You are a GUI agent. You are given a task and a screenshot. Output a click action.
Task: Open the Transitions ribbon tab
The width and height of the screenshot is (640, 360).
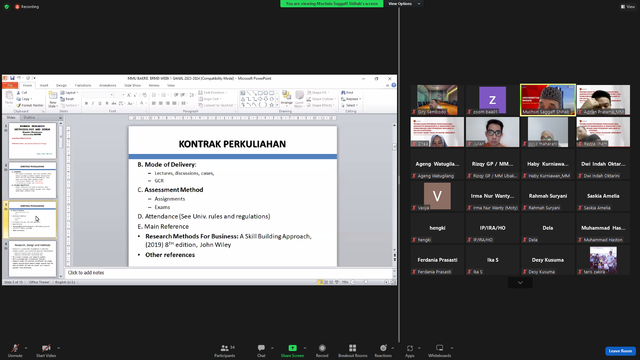tap(83, 85)
